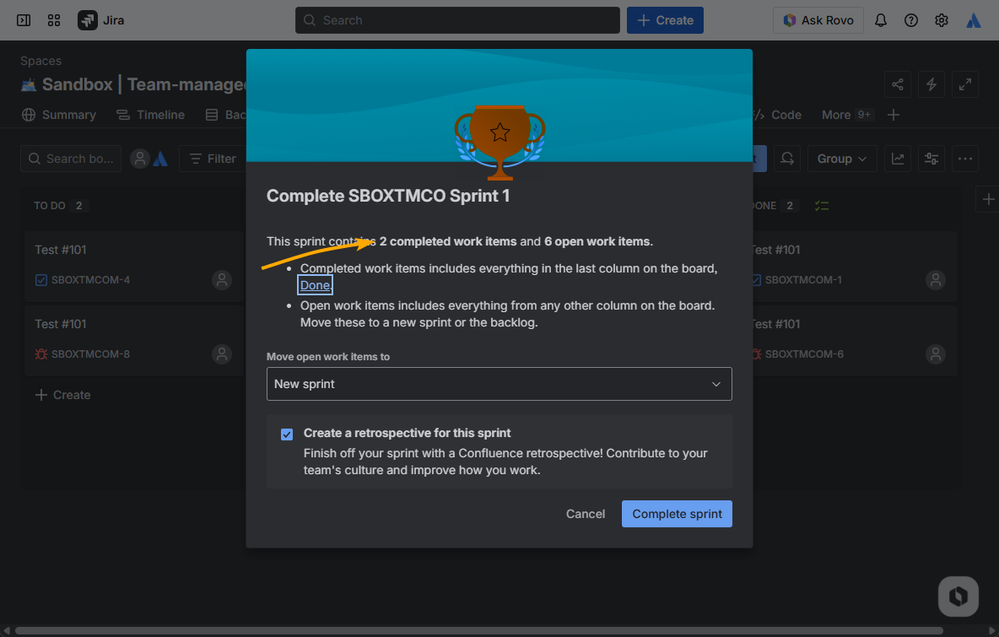
Task: Click the TO DO column header
Action: pyautogui.click(x=50, y=206)
